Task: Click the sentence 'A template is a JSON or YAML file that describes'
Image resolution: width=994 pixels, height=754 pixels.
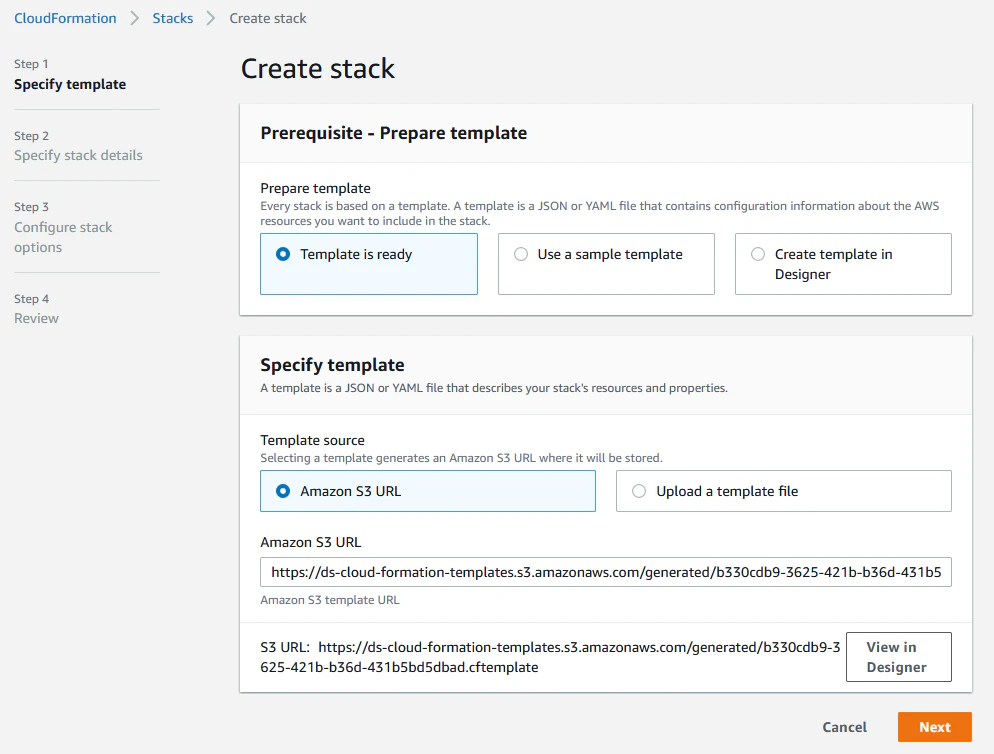Action: click(x=494, y=388)
